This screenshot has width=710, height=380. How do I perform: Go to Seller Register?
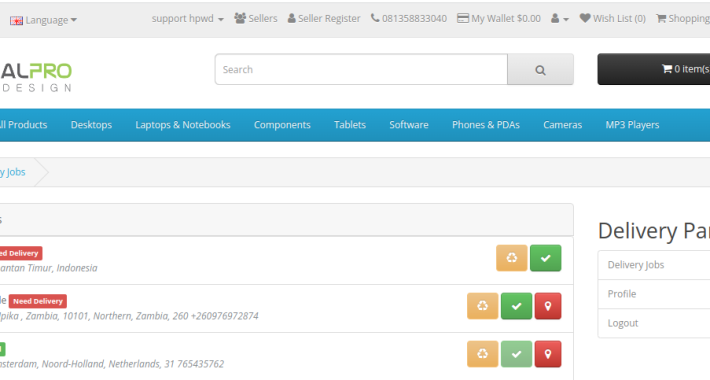point(324,19)
